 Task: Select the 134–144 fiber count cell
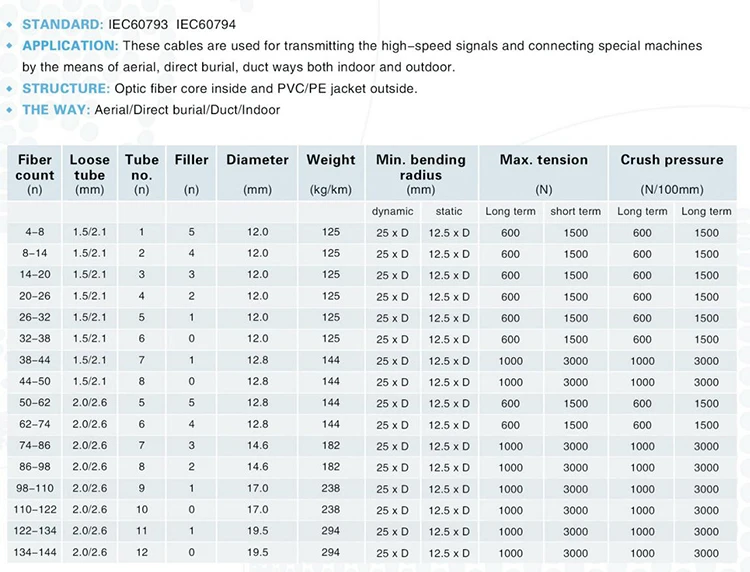pos(35,553)
